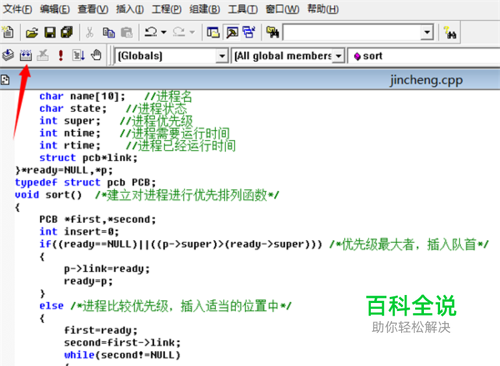The height and width of the screenshot is (366, 500).
Task: Open the All global members dropdown
Action: point(339,56)
